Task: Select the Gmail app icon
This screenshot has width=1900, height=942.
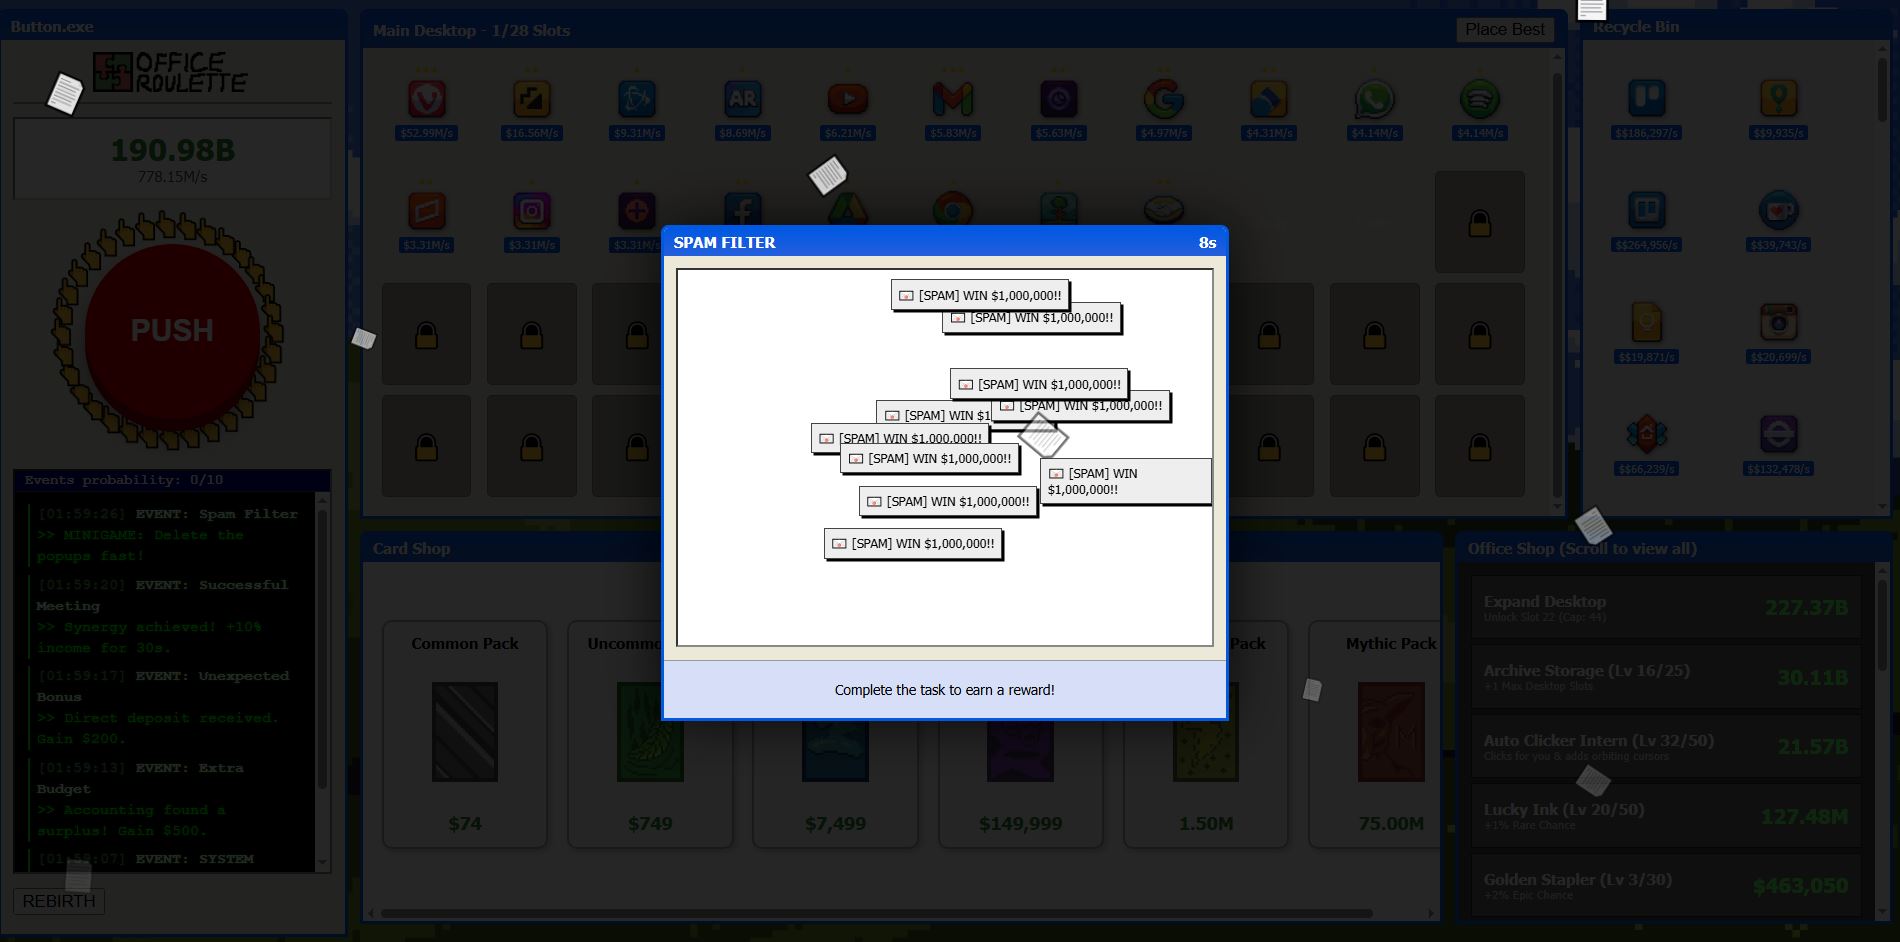Action: pos(953,99)
